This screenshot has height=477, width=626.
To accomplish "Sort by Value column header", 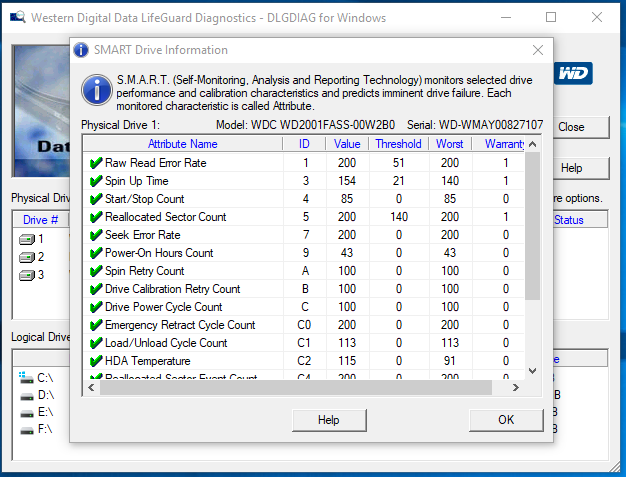I will (347, 144).
